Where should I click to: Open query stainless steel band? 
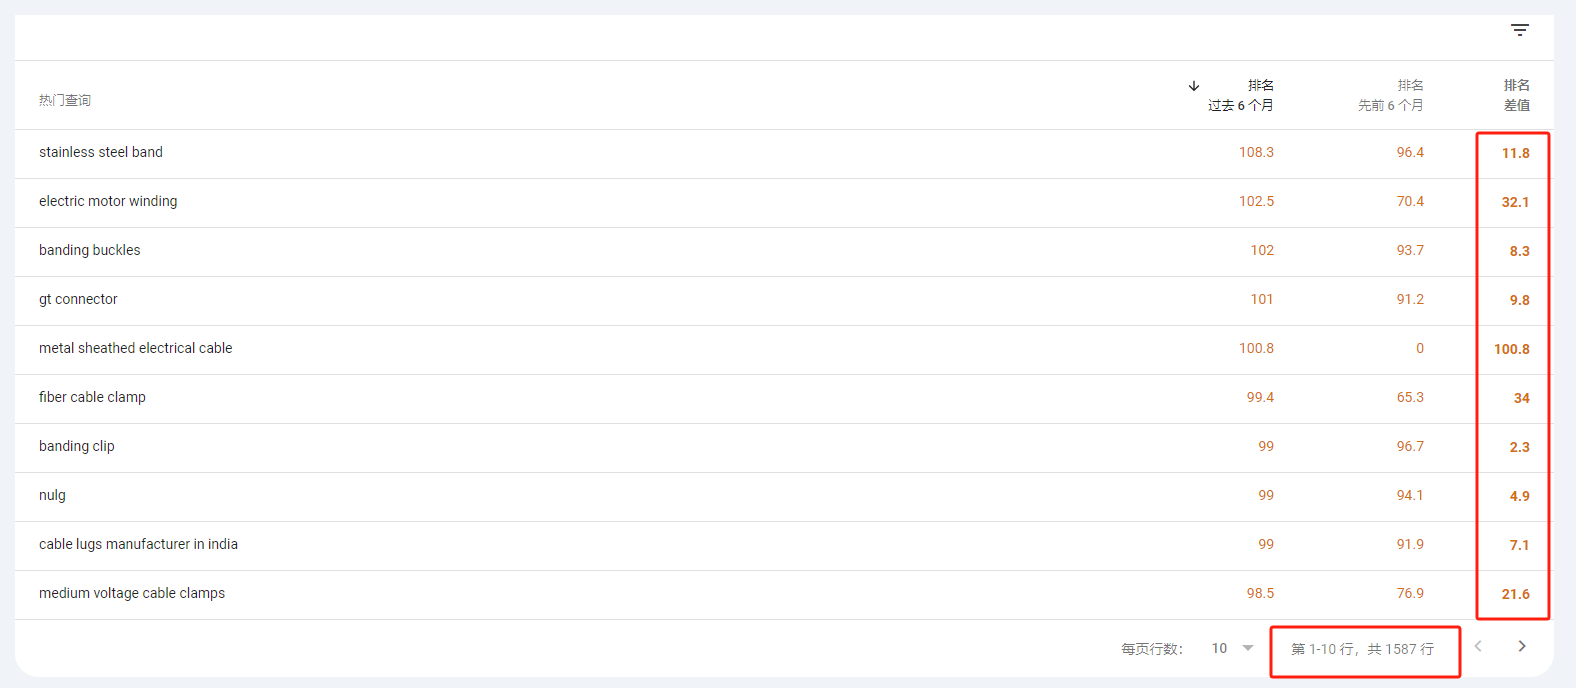coord(101,152)
